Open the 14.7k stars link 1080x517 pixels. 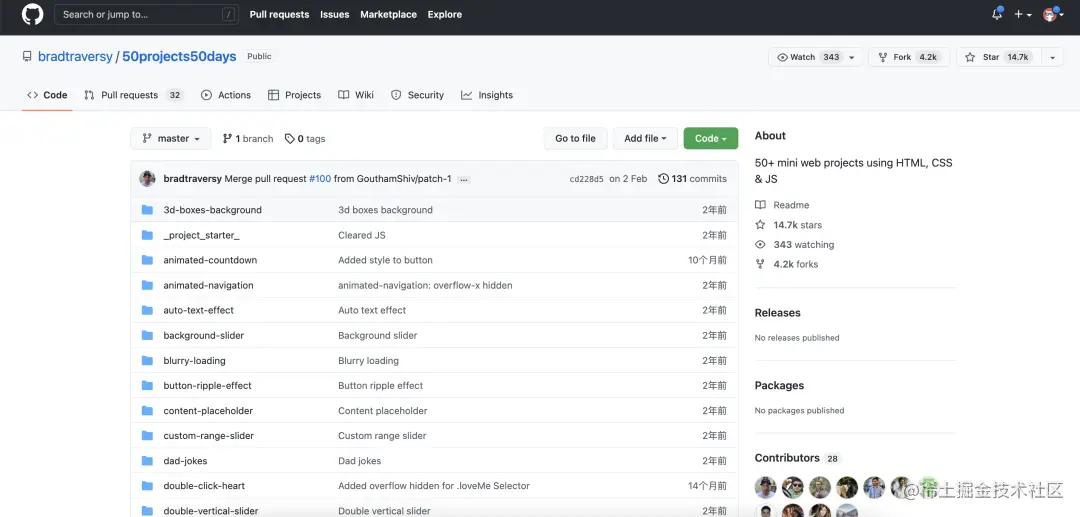pyautogui.click(x=789, y=225)
